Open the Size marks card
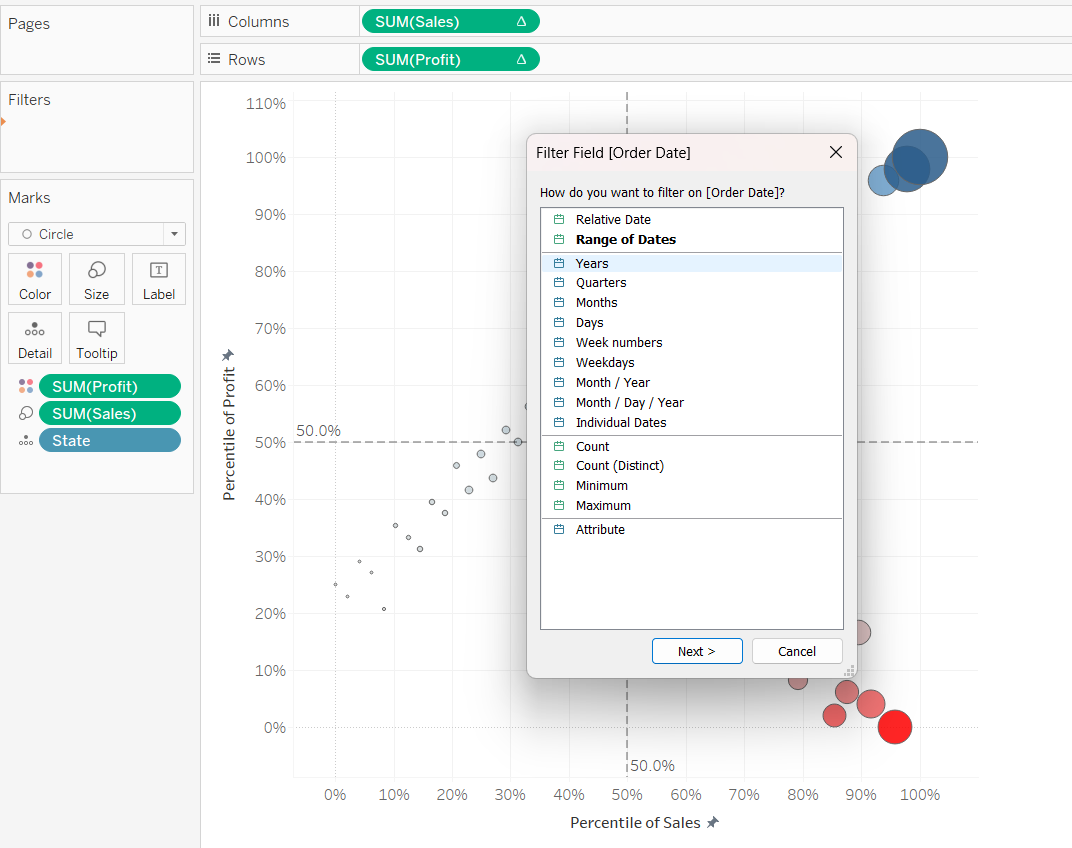This screenshot has height=848, width=1072. 97,279
